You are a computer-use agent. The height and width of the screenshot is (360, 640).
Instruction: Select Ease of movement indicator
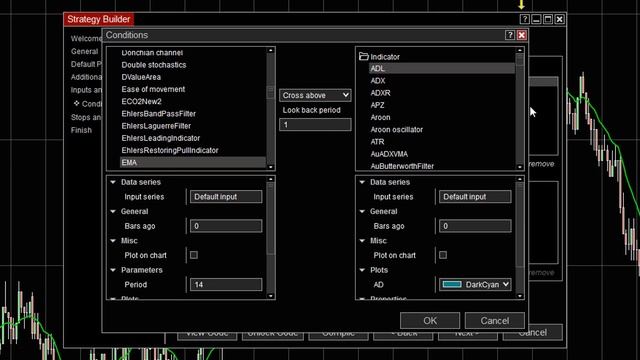(x=153, y=89)
